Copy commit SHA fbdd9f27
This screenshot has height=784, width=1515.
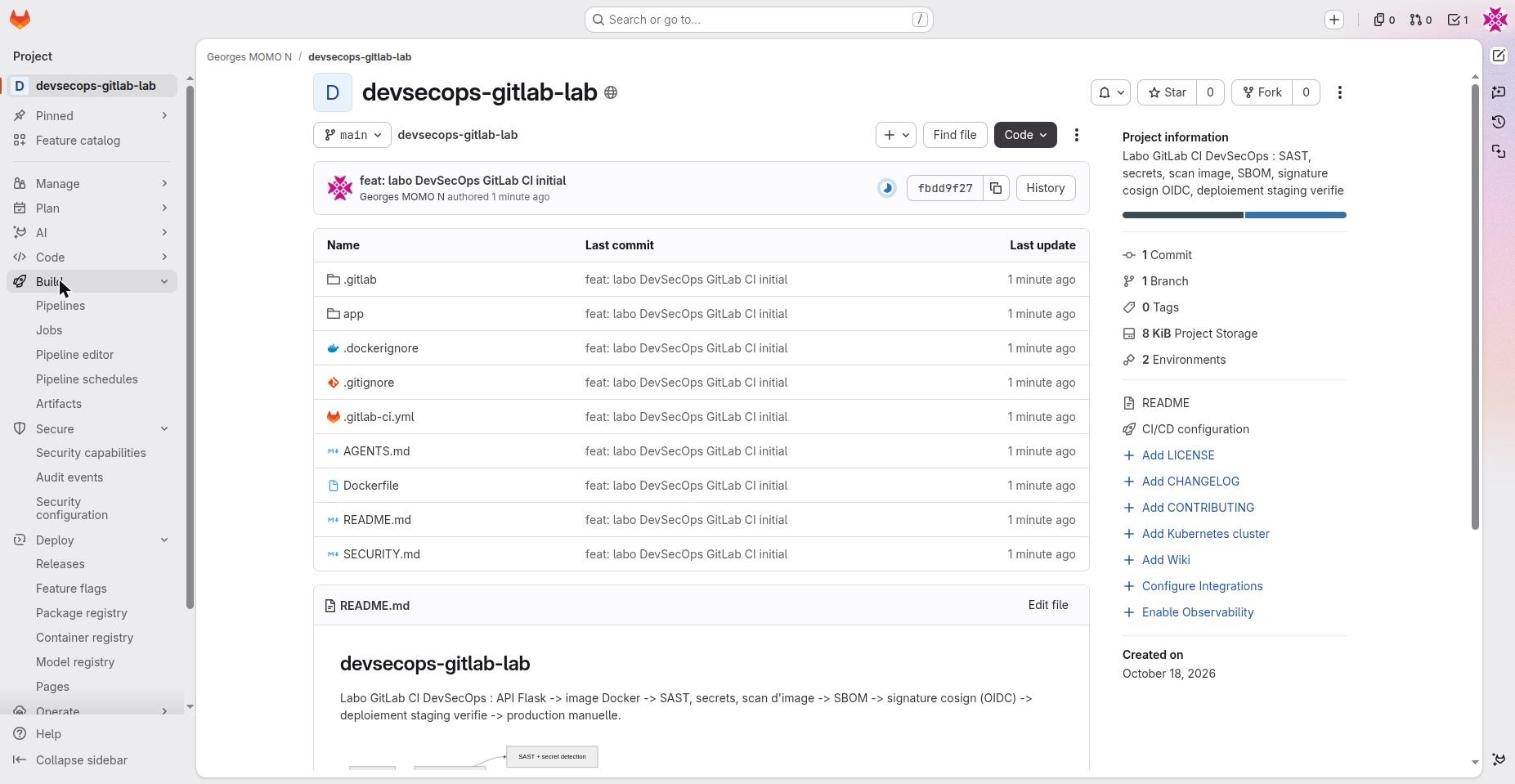pos(996,188)
